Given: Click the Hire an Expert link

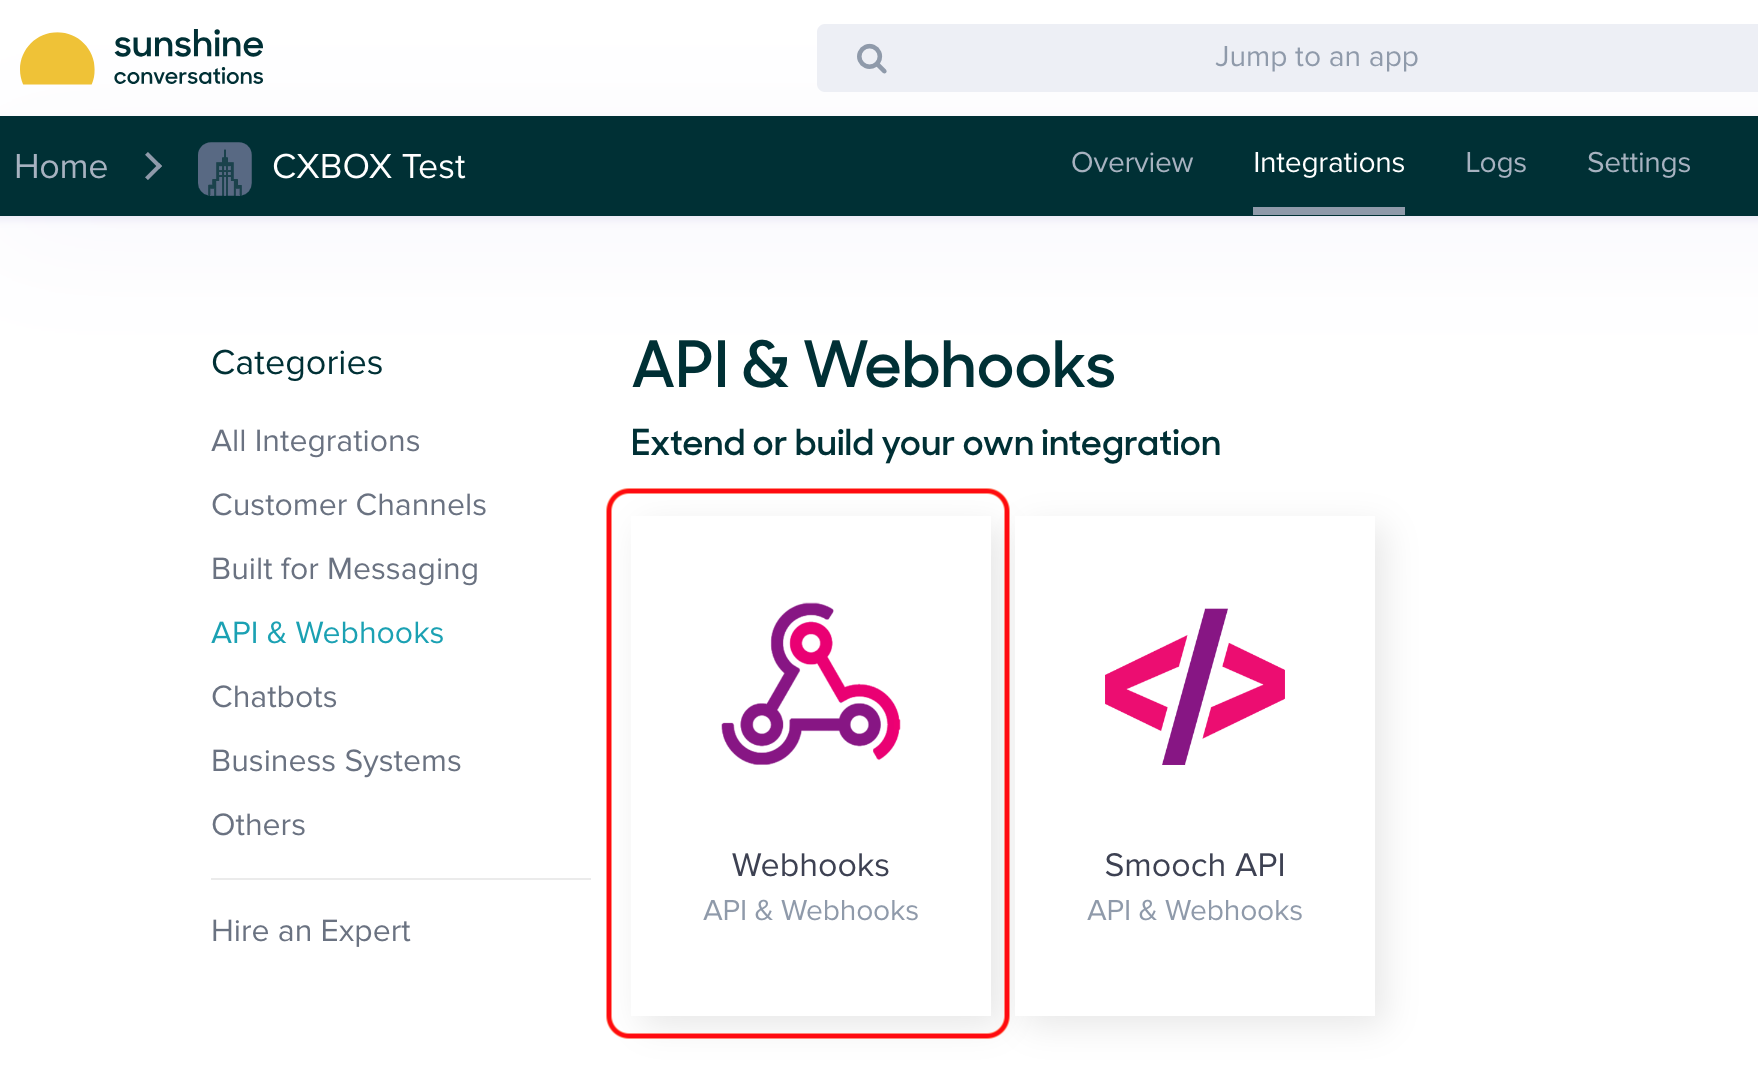Looking at the screenshot, I should tap(311, 931).
